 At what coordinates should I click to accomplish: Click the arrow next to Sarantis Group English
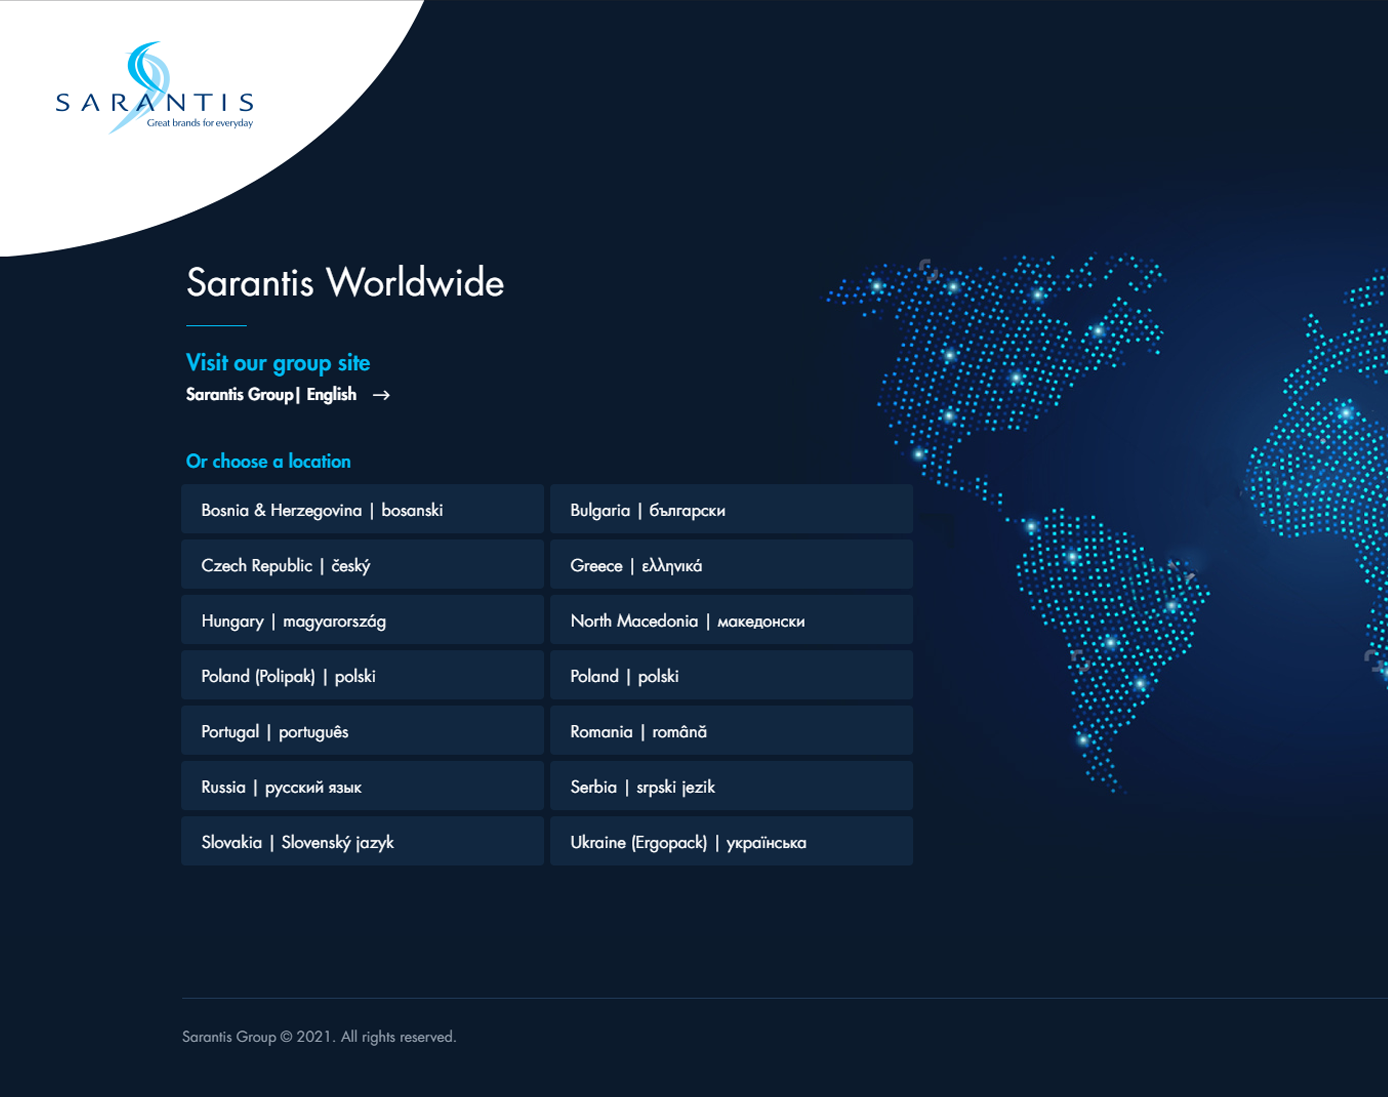[x=381, y=394]
